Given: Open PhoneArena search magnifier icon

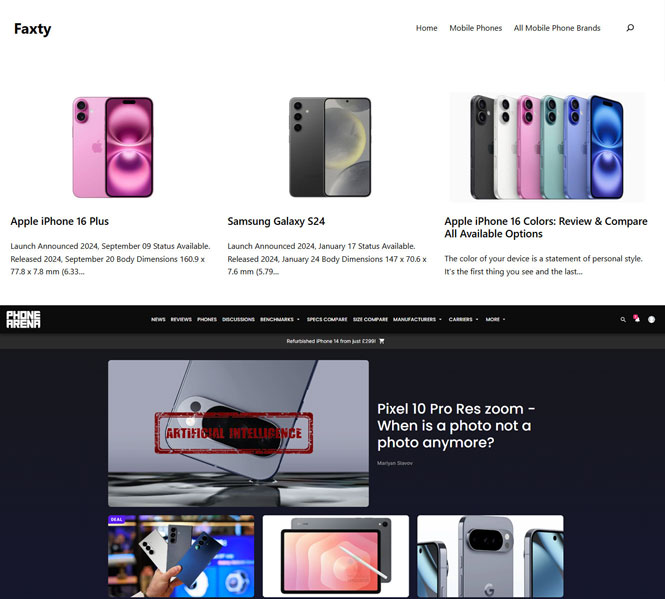Looking at the screenshot, I should pos(623,319).
